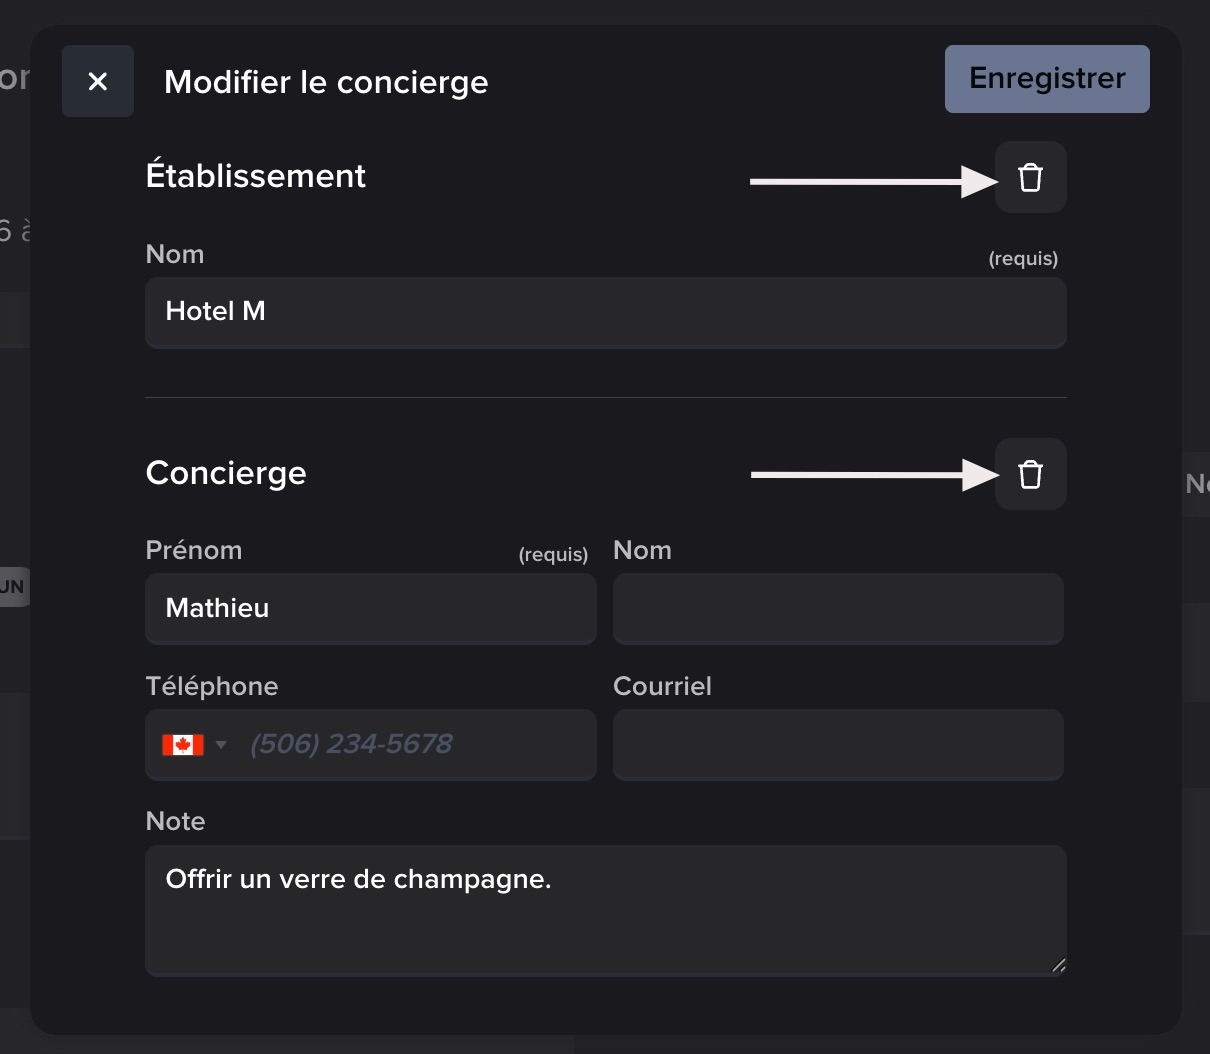Delete the Concierge with its trash icon

[x=1030, y=474]
